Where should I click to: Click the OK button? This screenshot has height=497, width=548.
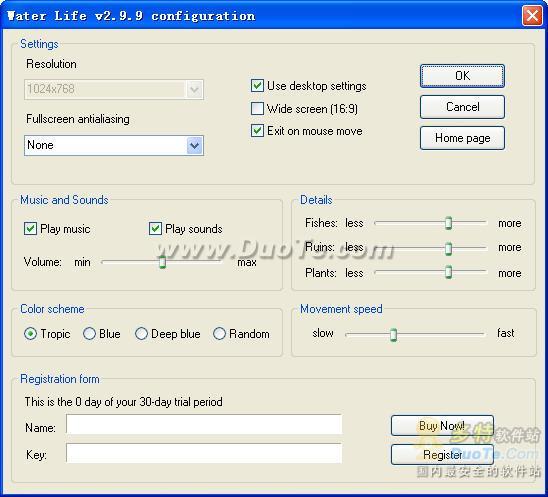coord(462,76)
